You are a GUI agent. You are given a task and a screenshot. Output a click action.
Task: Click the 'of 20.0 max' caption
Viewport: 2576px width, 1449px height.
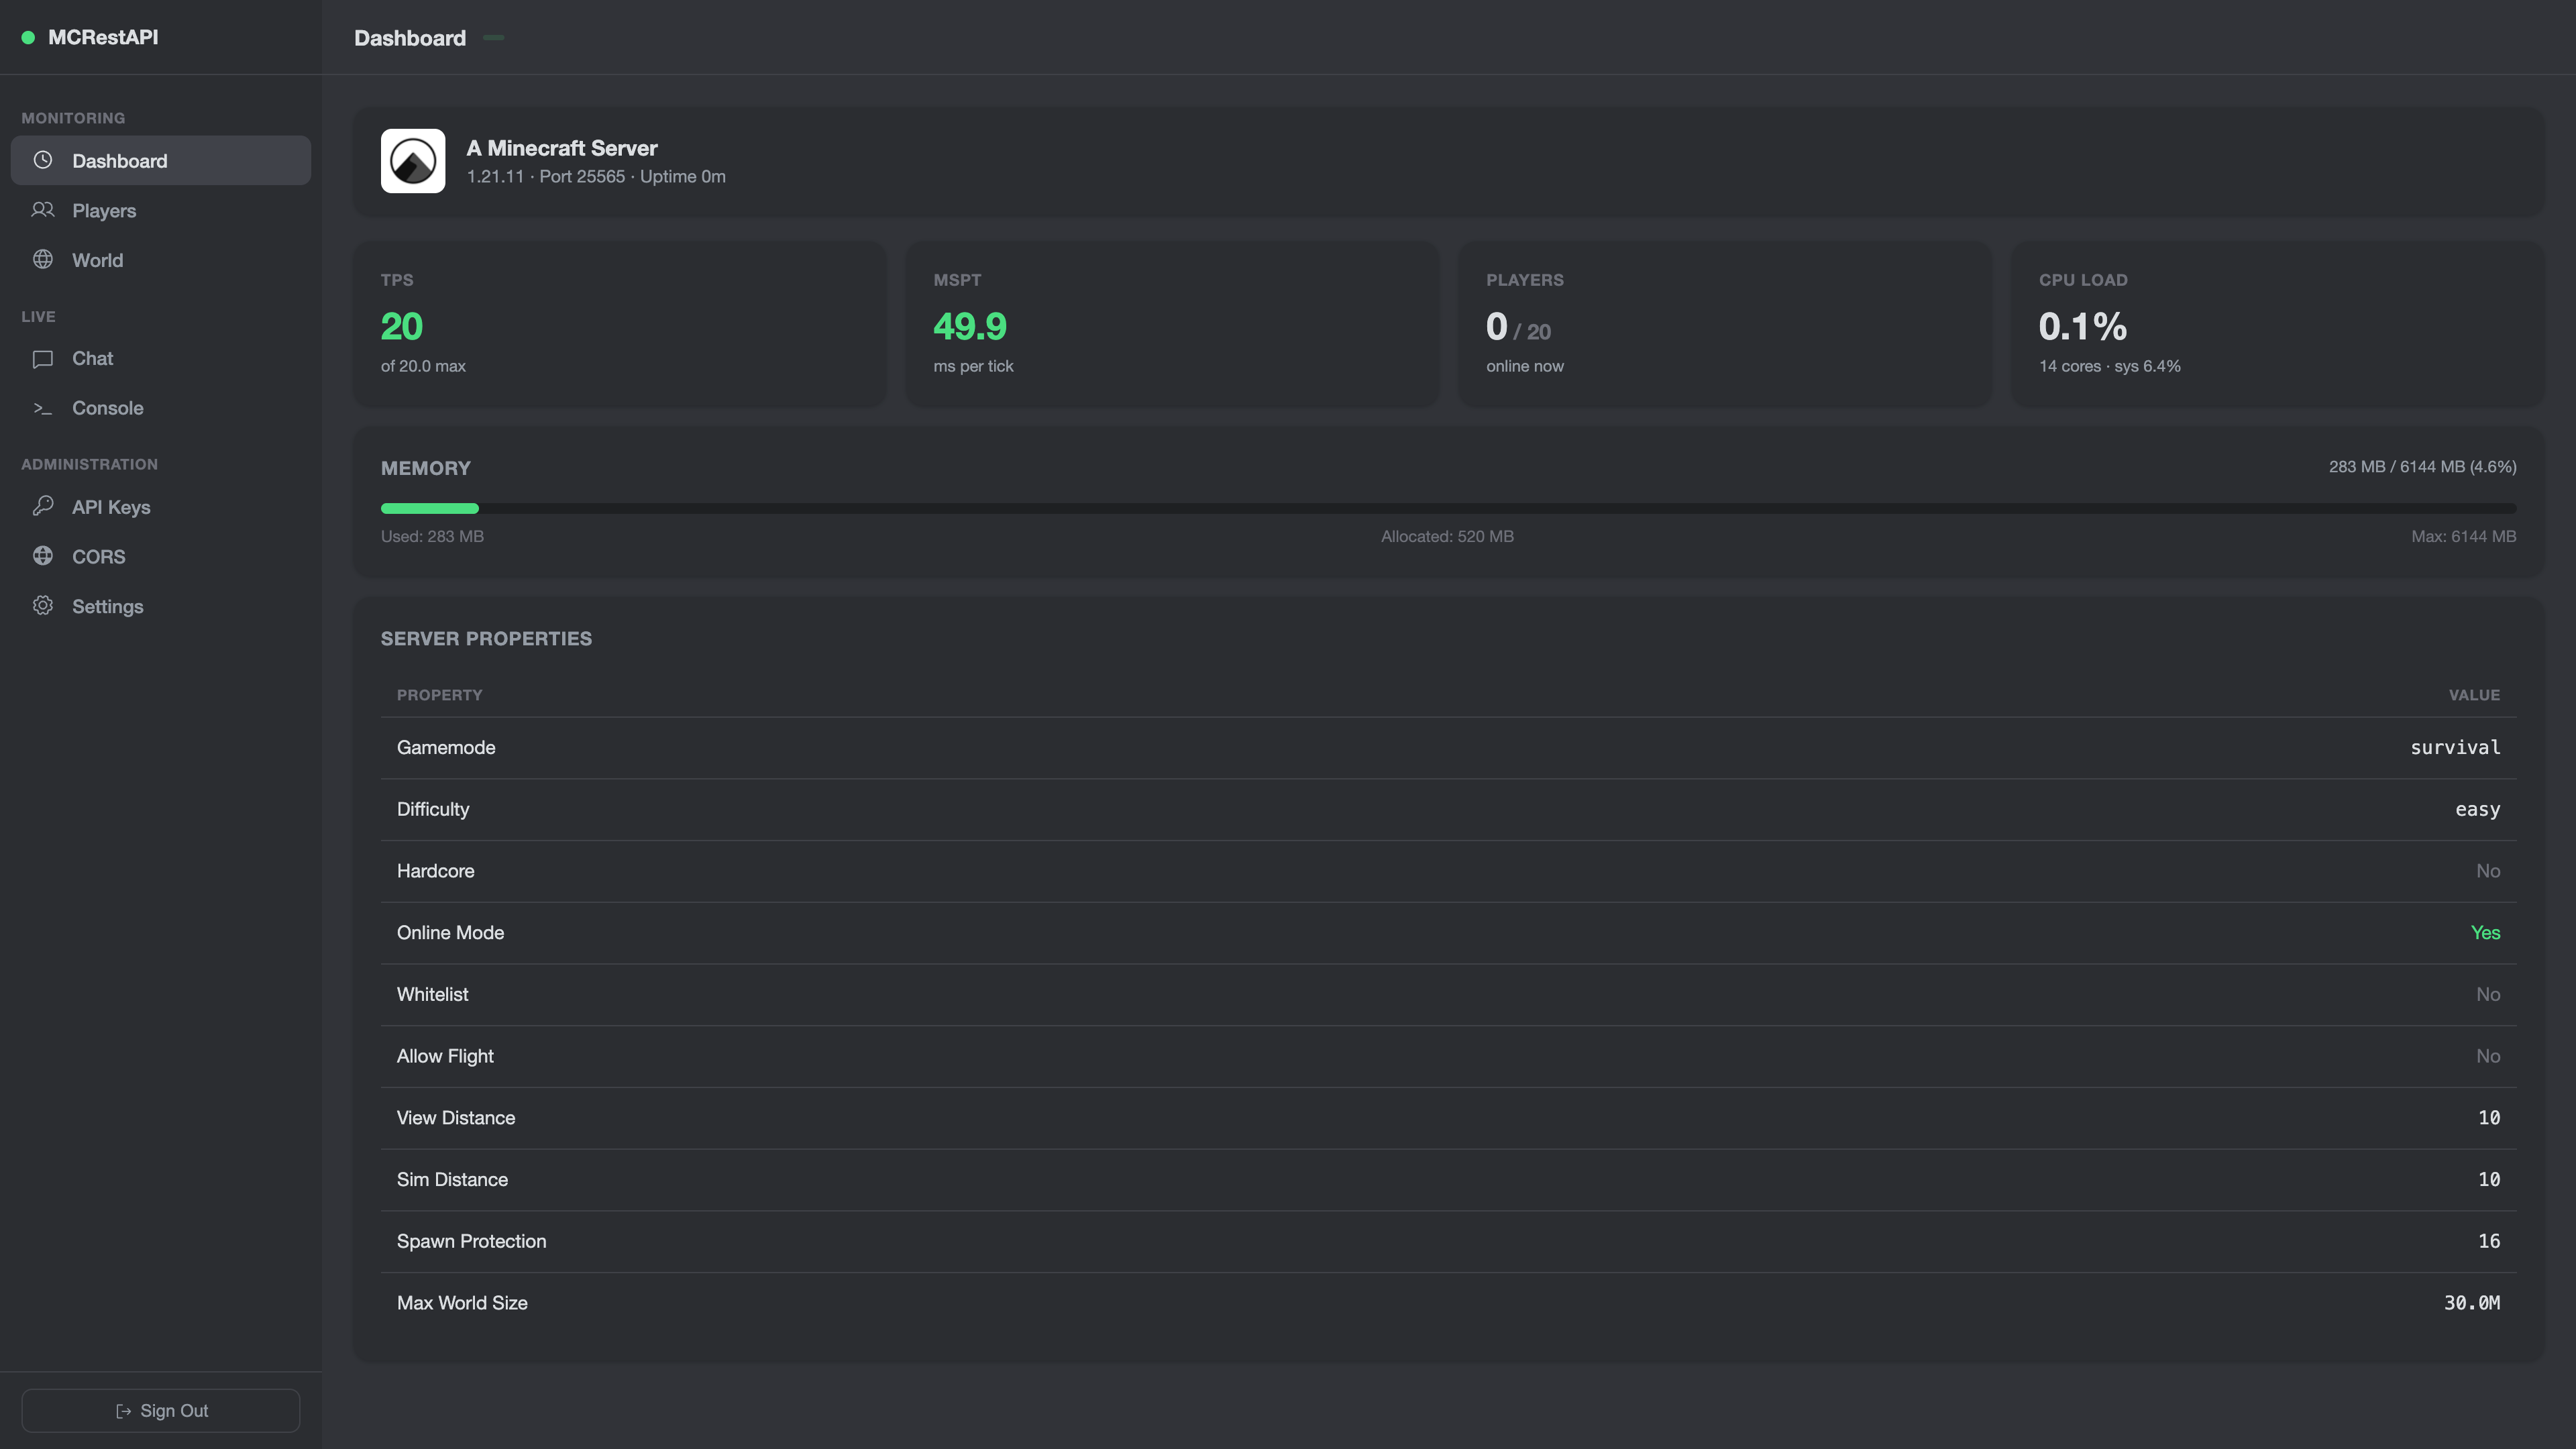tap(423, 366)
